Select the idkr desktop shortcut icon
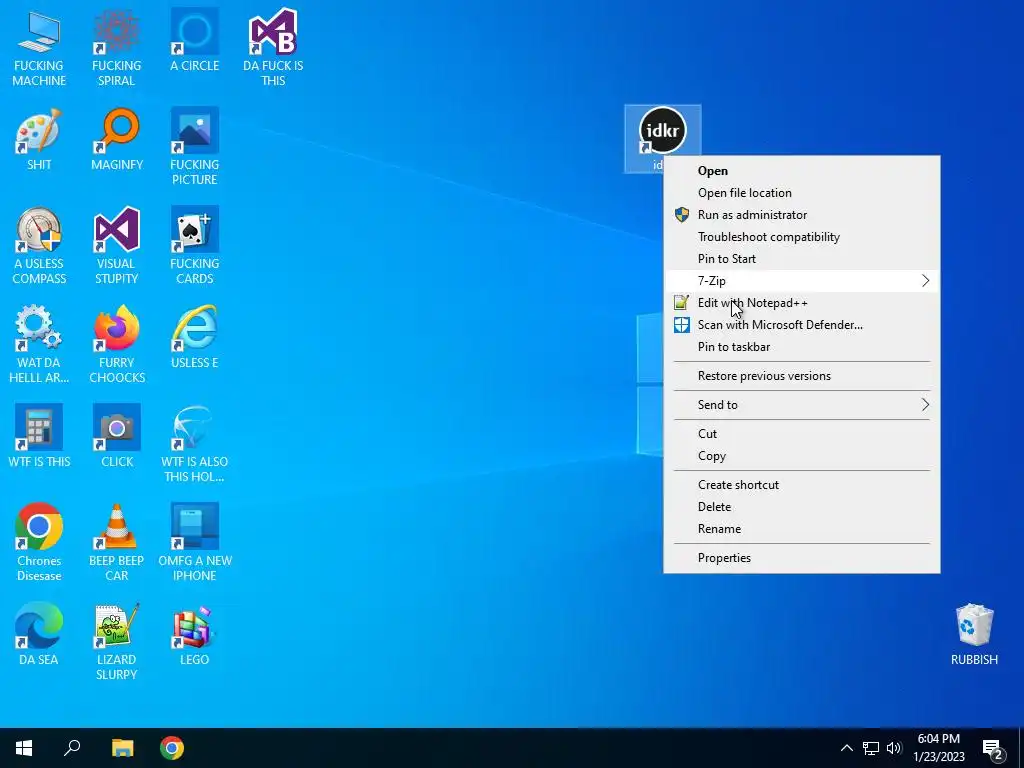 pos(662,131)
